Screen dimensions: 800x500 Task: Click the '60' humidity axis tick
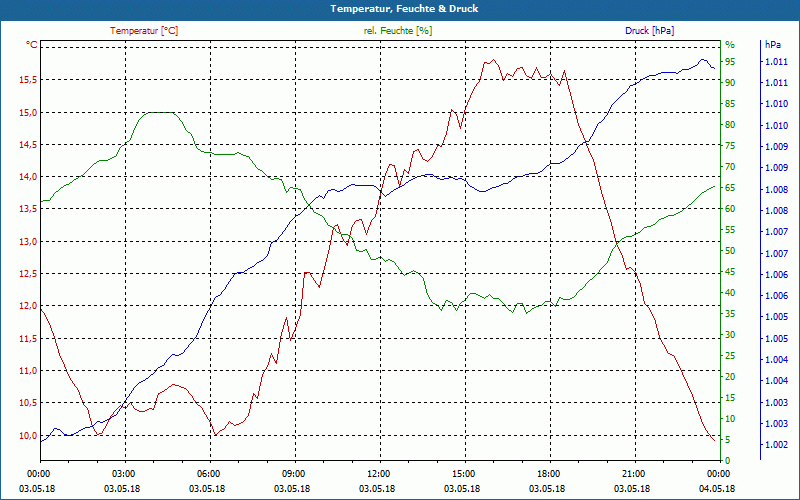[730, 209]
